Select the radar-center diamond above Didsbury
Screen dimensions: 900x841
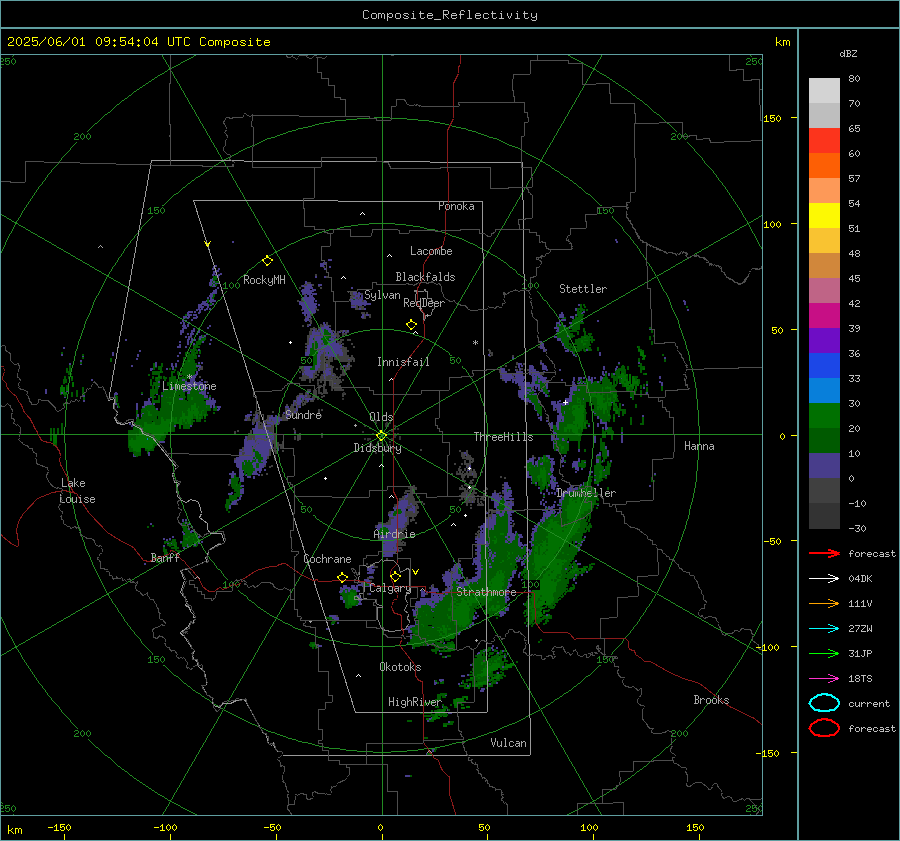click(x=381, y=436)
